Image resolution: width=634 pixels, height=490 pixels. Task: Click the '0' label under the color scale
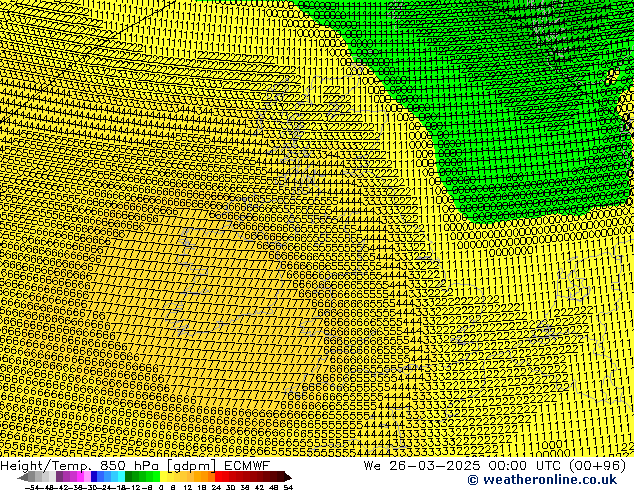[x=161, y=487]
